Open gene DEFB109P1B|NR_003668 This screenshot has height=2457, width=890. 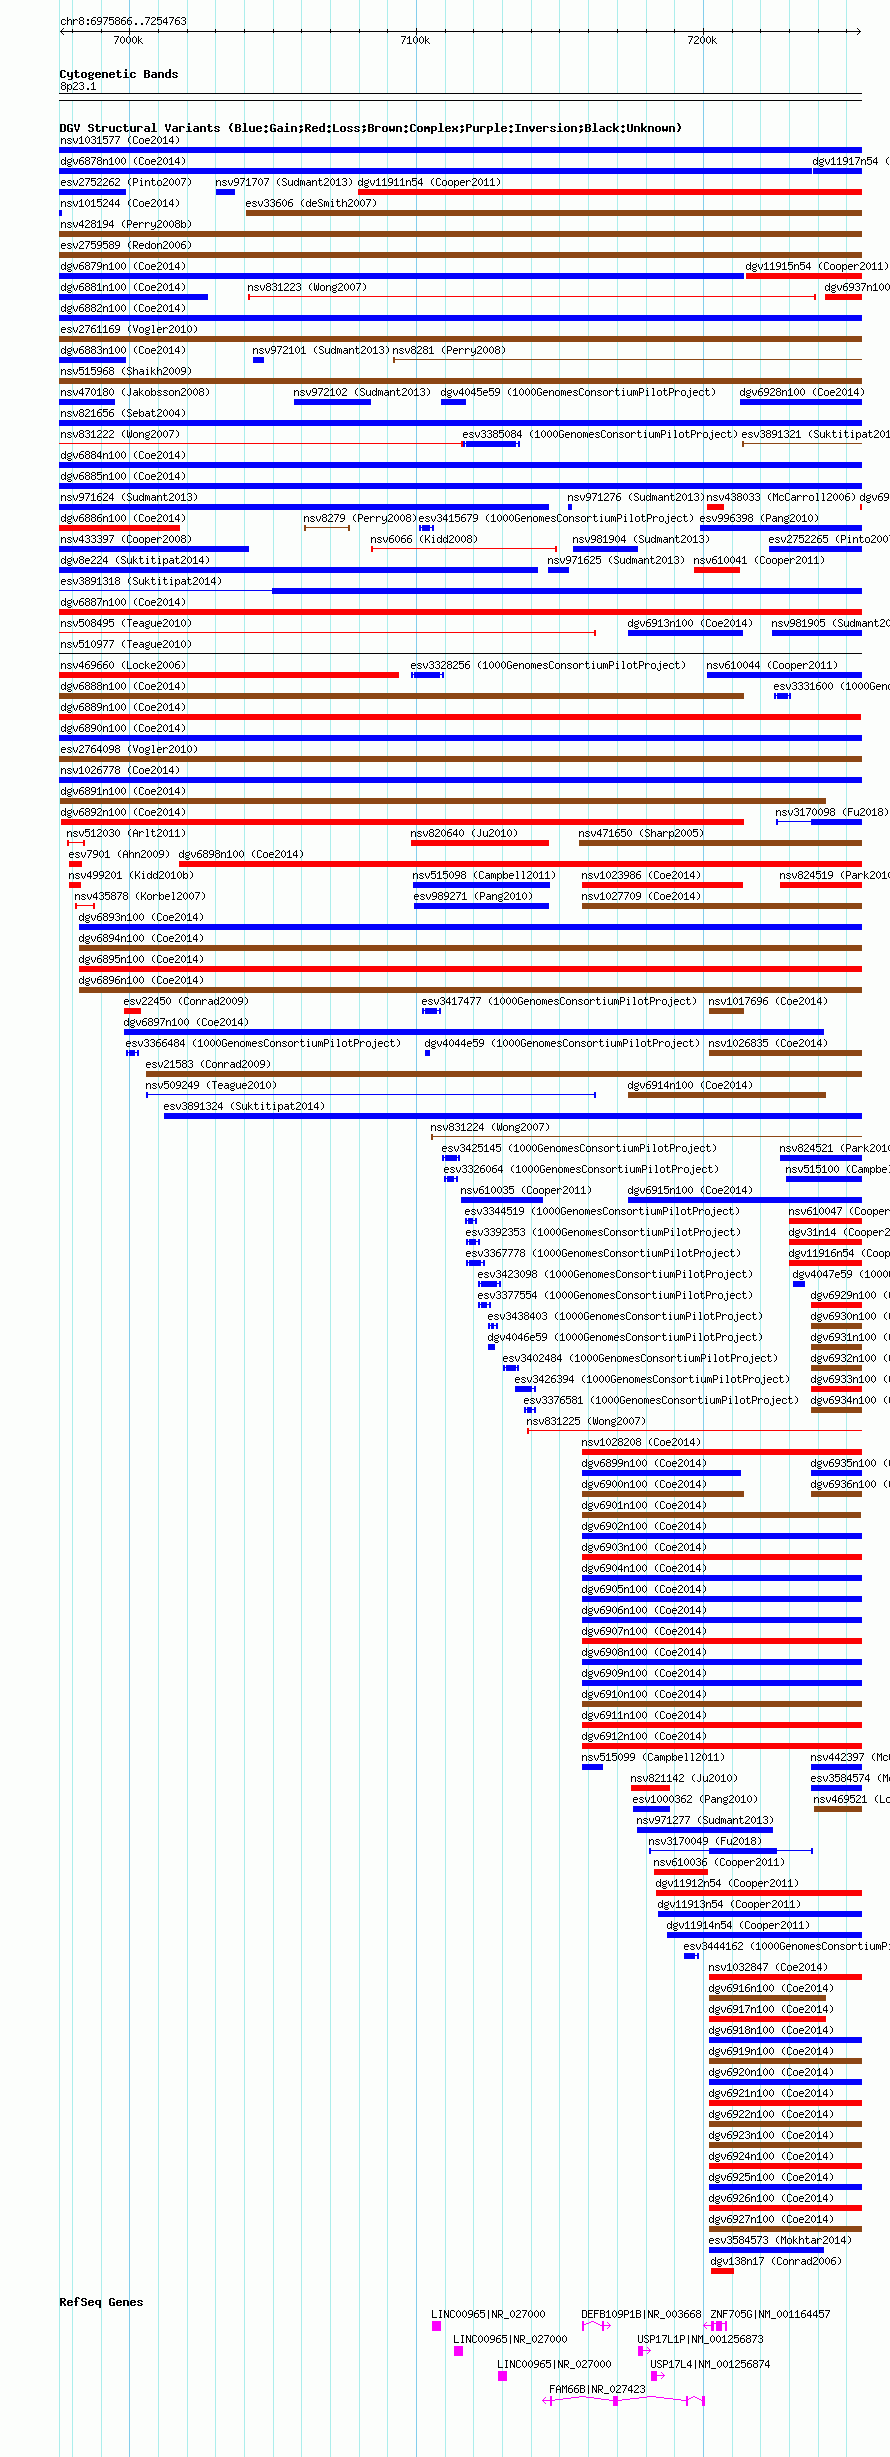pos(641,2314)
